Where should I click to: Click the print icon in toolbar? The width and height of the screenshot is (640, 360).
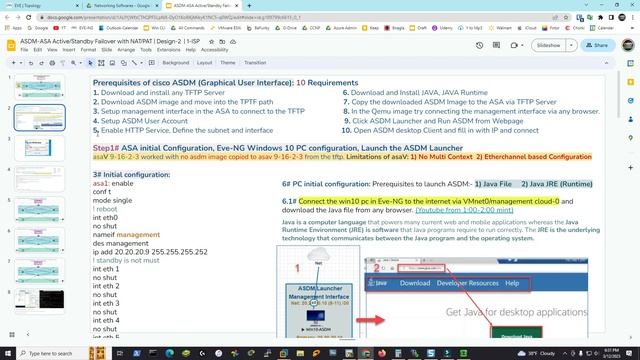pos(52,63)
